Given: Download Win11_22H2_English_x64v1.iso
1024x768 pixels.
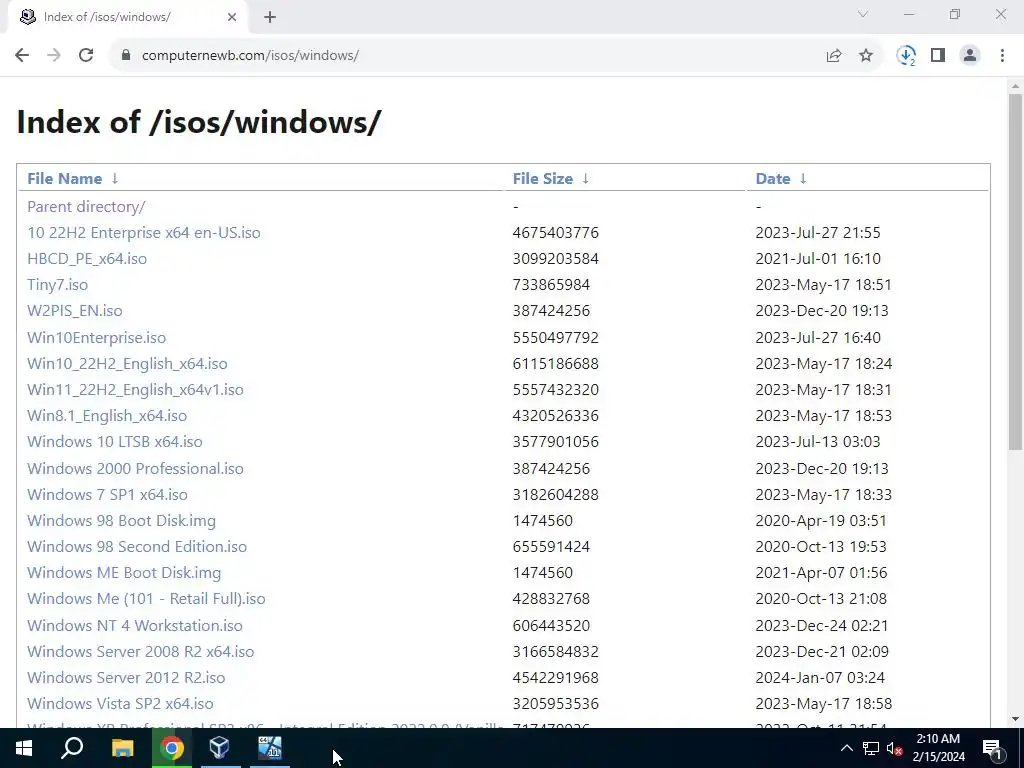Looking at the screenshot, I should (135, 390).
